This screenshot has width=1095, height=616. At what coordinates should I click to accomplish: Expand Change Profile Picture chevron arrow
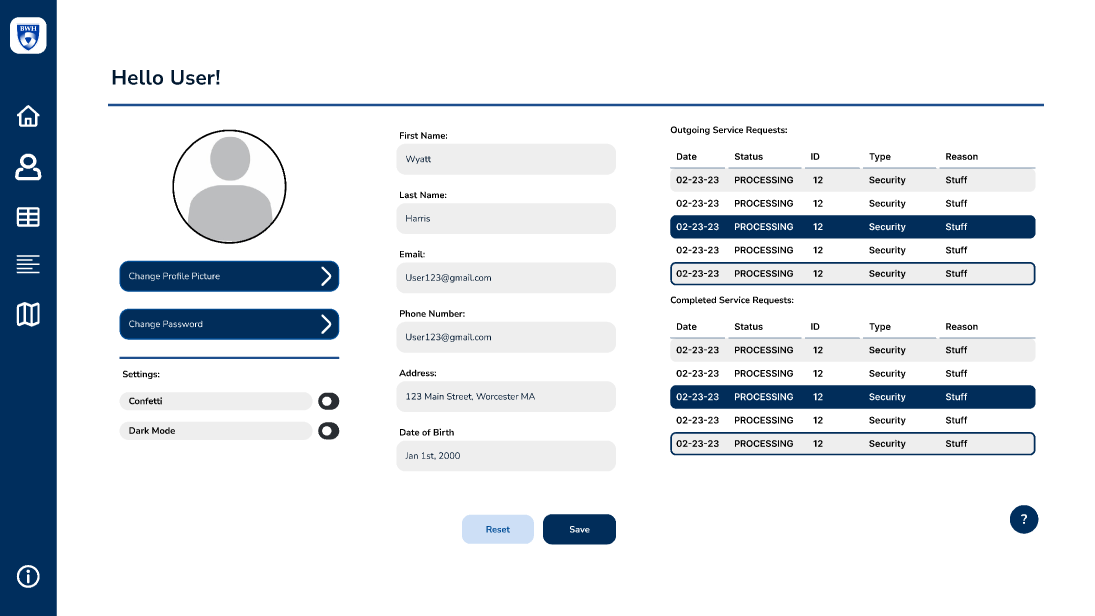point(325,277)
